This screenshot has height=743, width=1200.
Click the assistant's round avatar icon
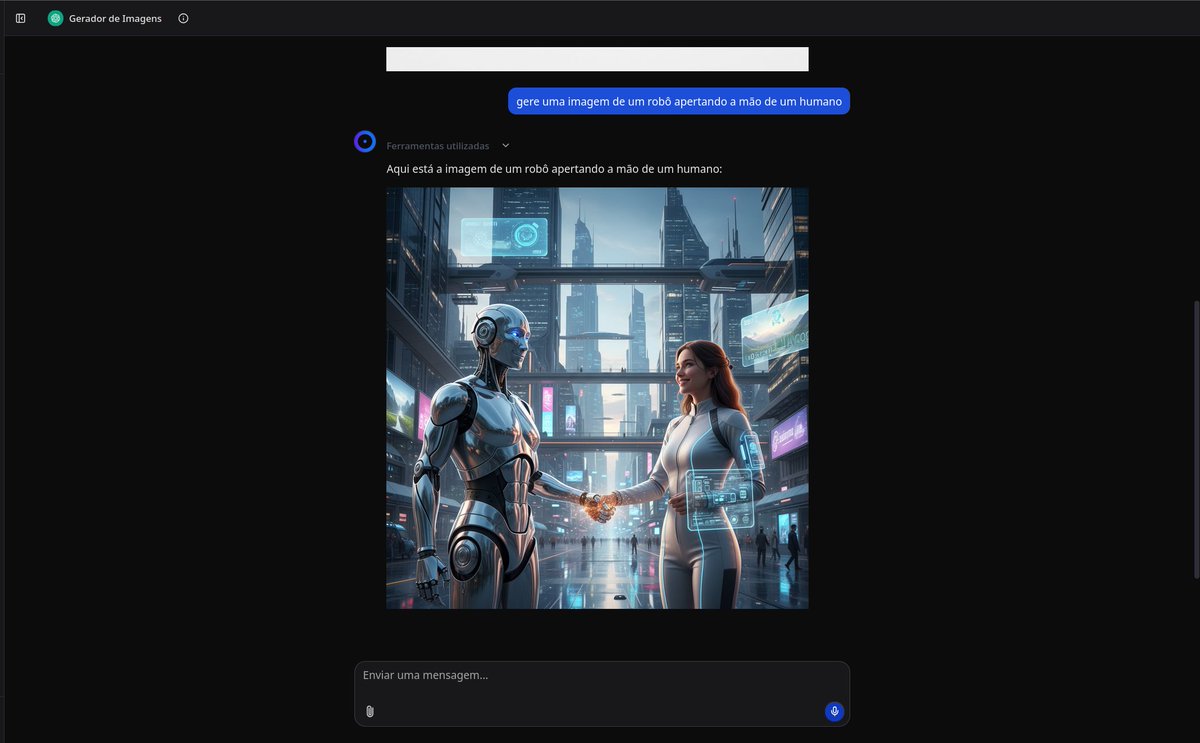pos(365,142)
